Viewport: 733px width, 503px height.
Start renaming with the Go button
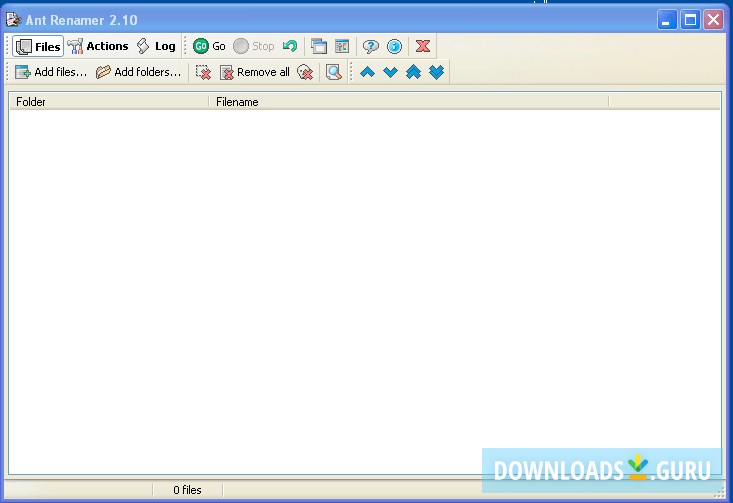209,46
